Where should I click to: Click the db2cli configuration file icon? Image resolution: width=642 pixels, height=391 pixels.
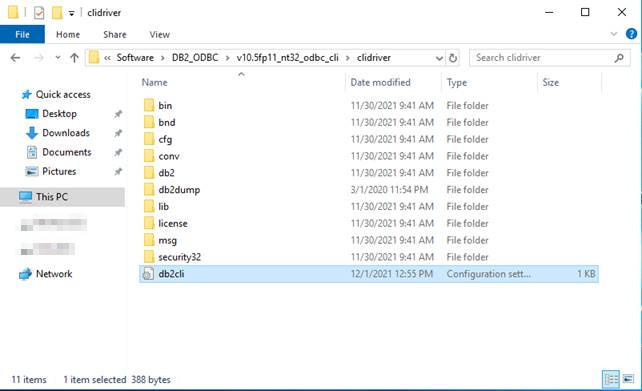tap(148, 274)
